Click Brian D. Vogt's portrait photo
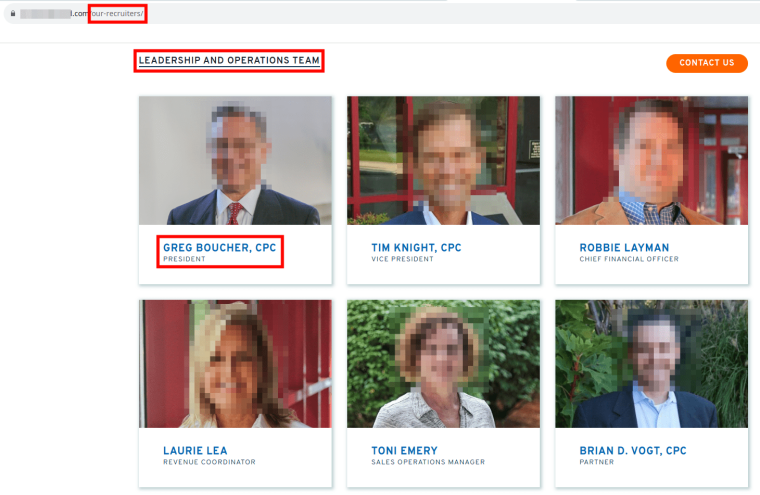 [651, 364]
